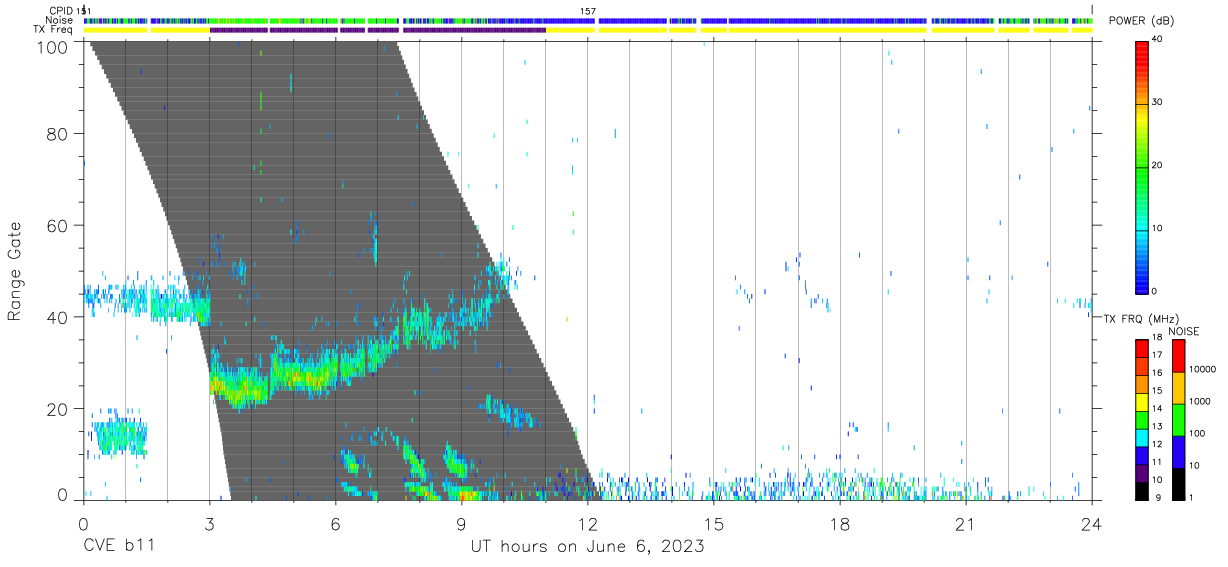1228x567 pixels.
Task: Click the NOISE legend title
Action: [1182, 331]
